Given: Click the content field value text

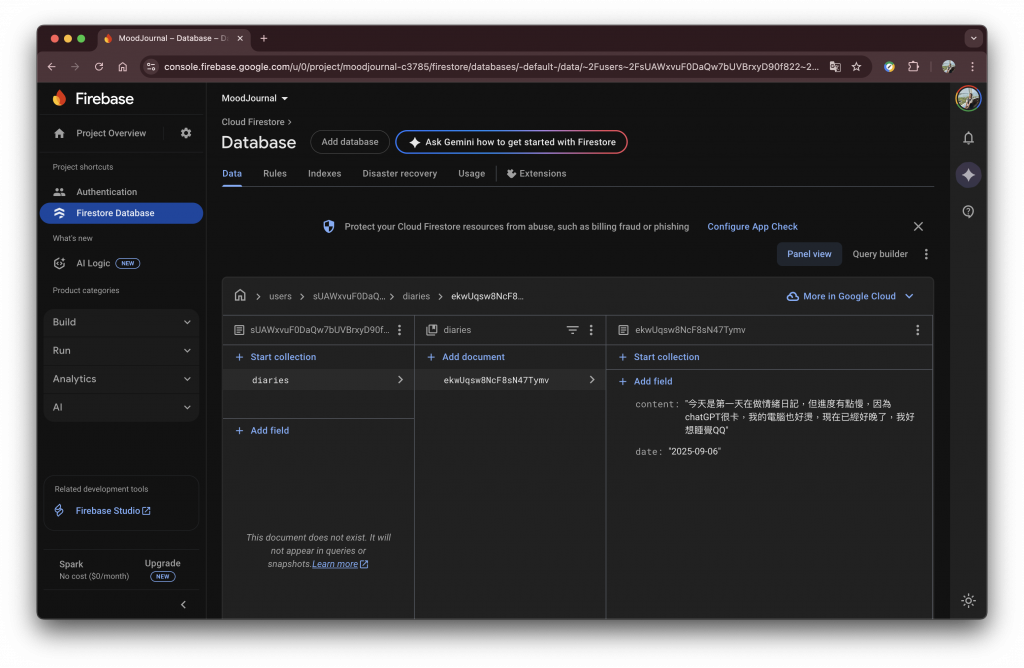Looking at the screenshot, I should (x=799, y=417).
